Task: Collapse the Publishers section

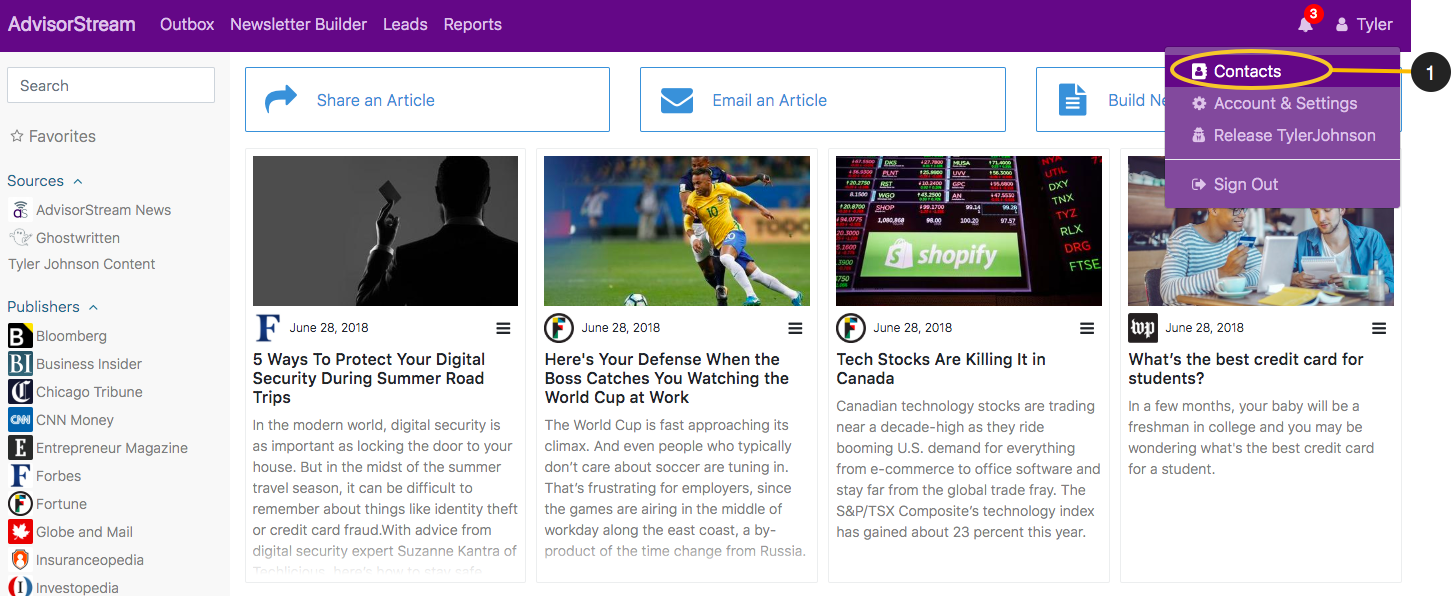Action: tap(53, 307)
